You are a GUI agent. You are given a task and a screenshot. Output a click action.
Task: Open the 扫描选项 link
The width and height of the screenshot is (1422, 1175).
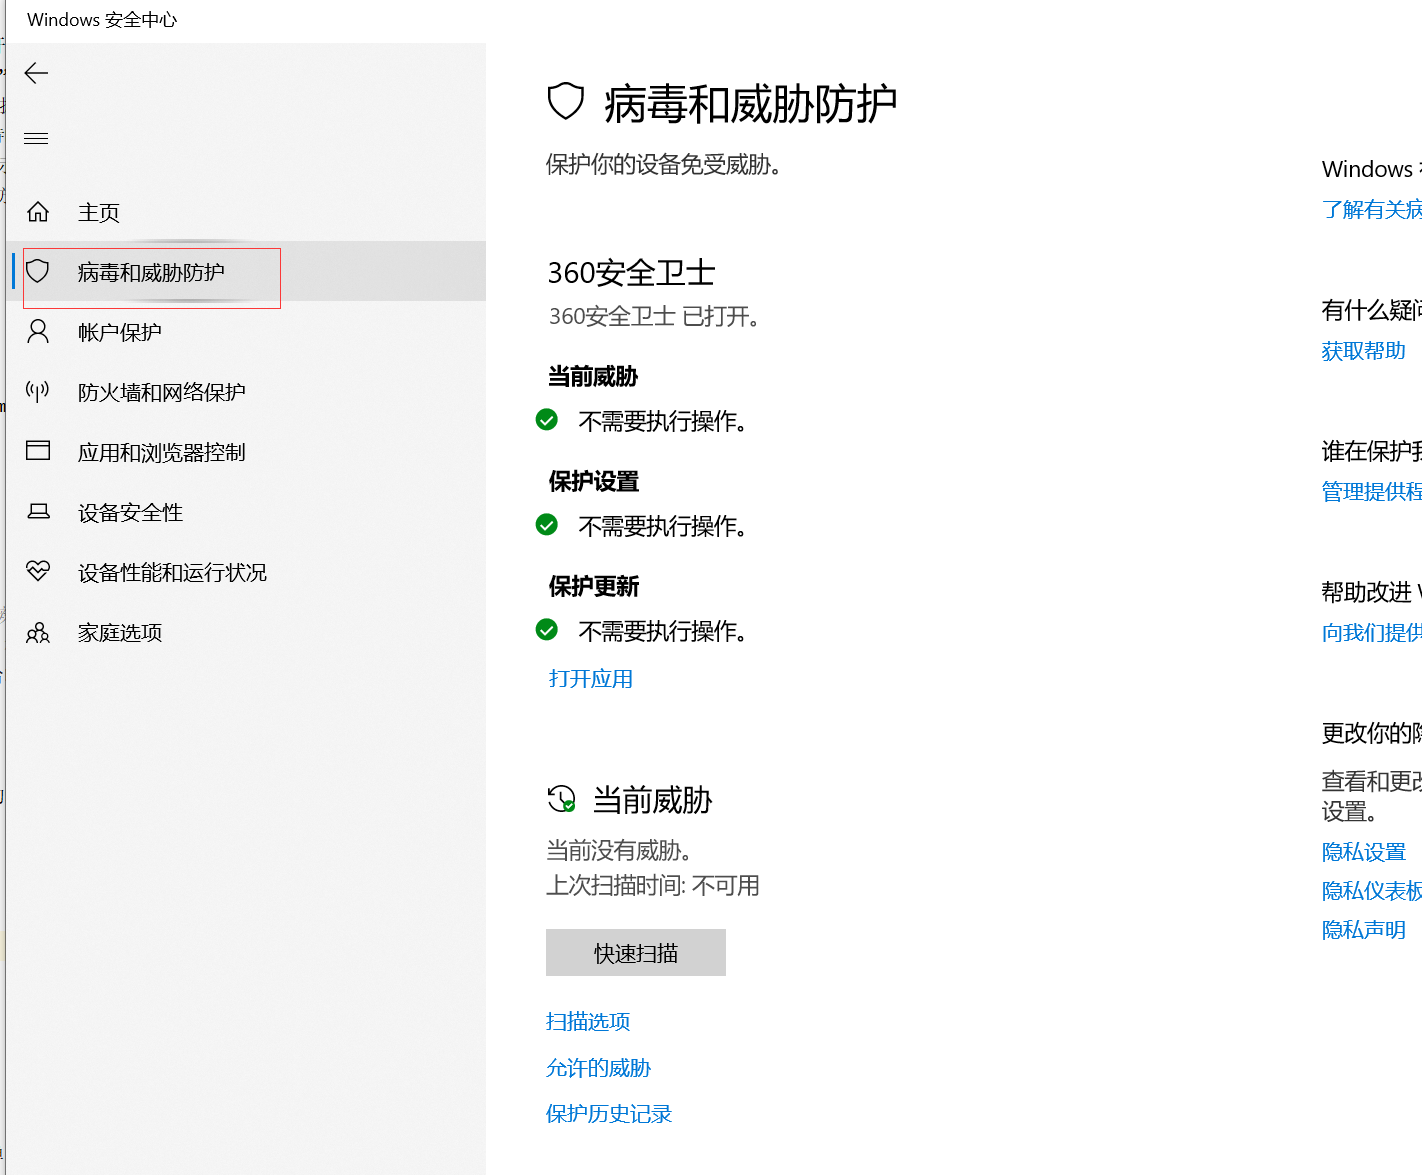click(x=588, y=1022)
